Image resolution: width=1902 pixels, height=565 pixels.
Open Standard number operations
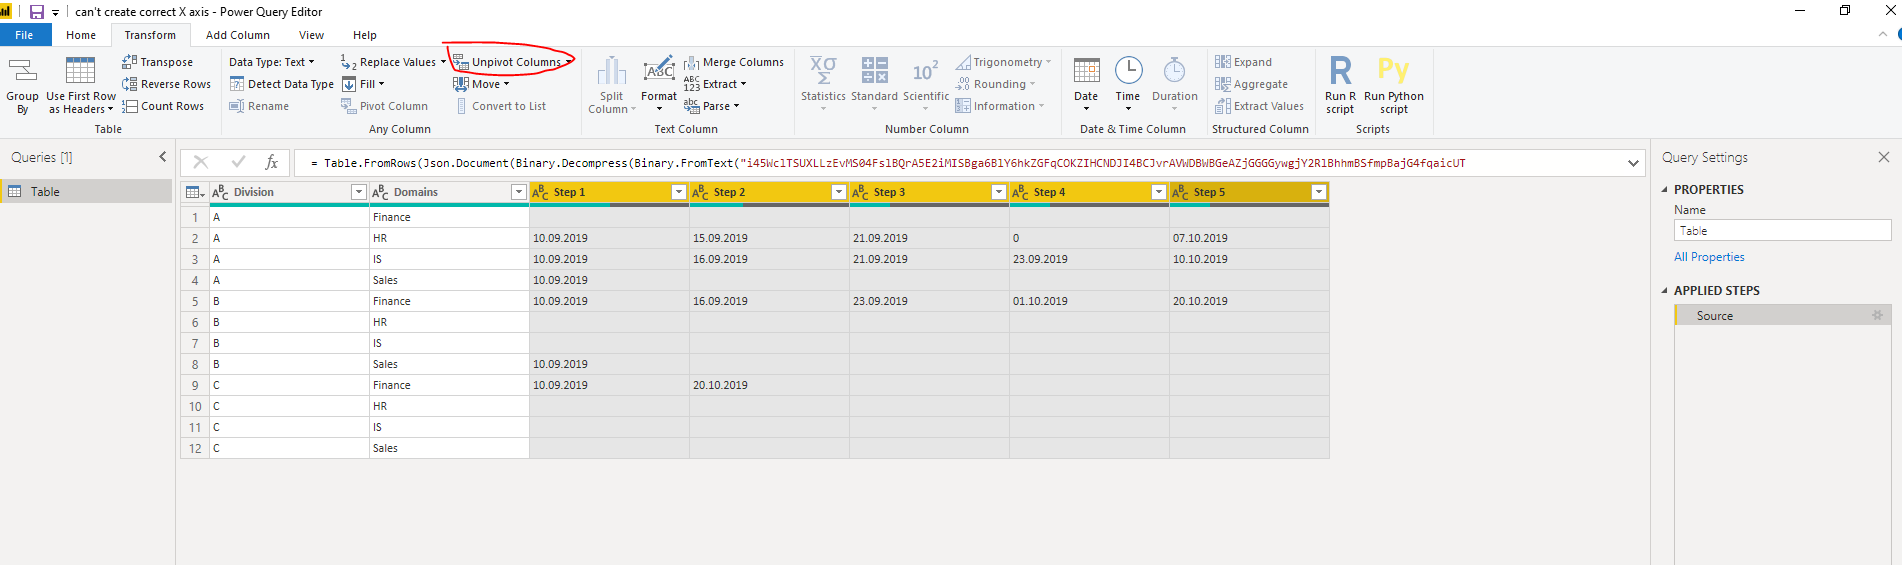[x=874, y=84]
